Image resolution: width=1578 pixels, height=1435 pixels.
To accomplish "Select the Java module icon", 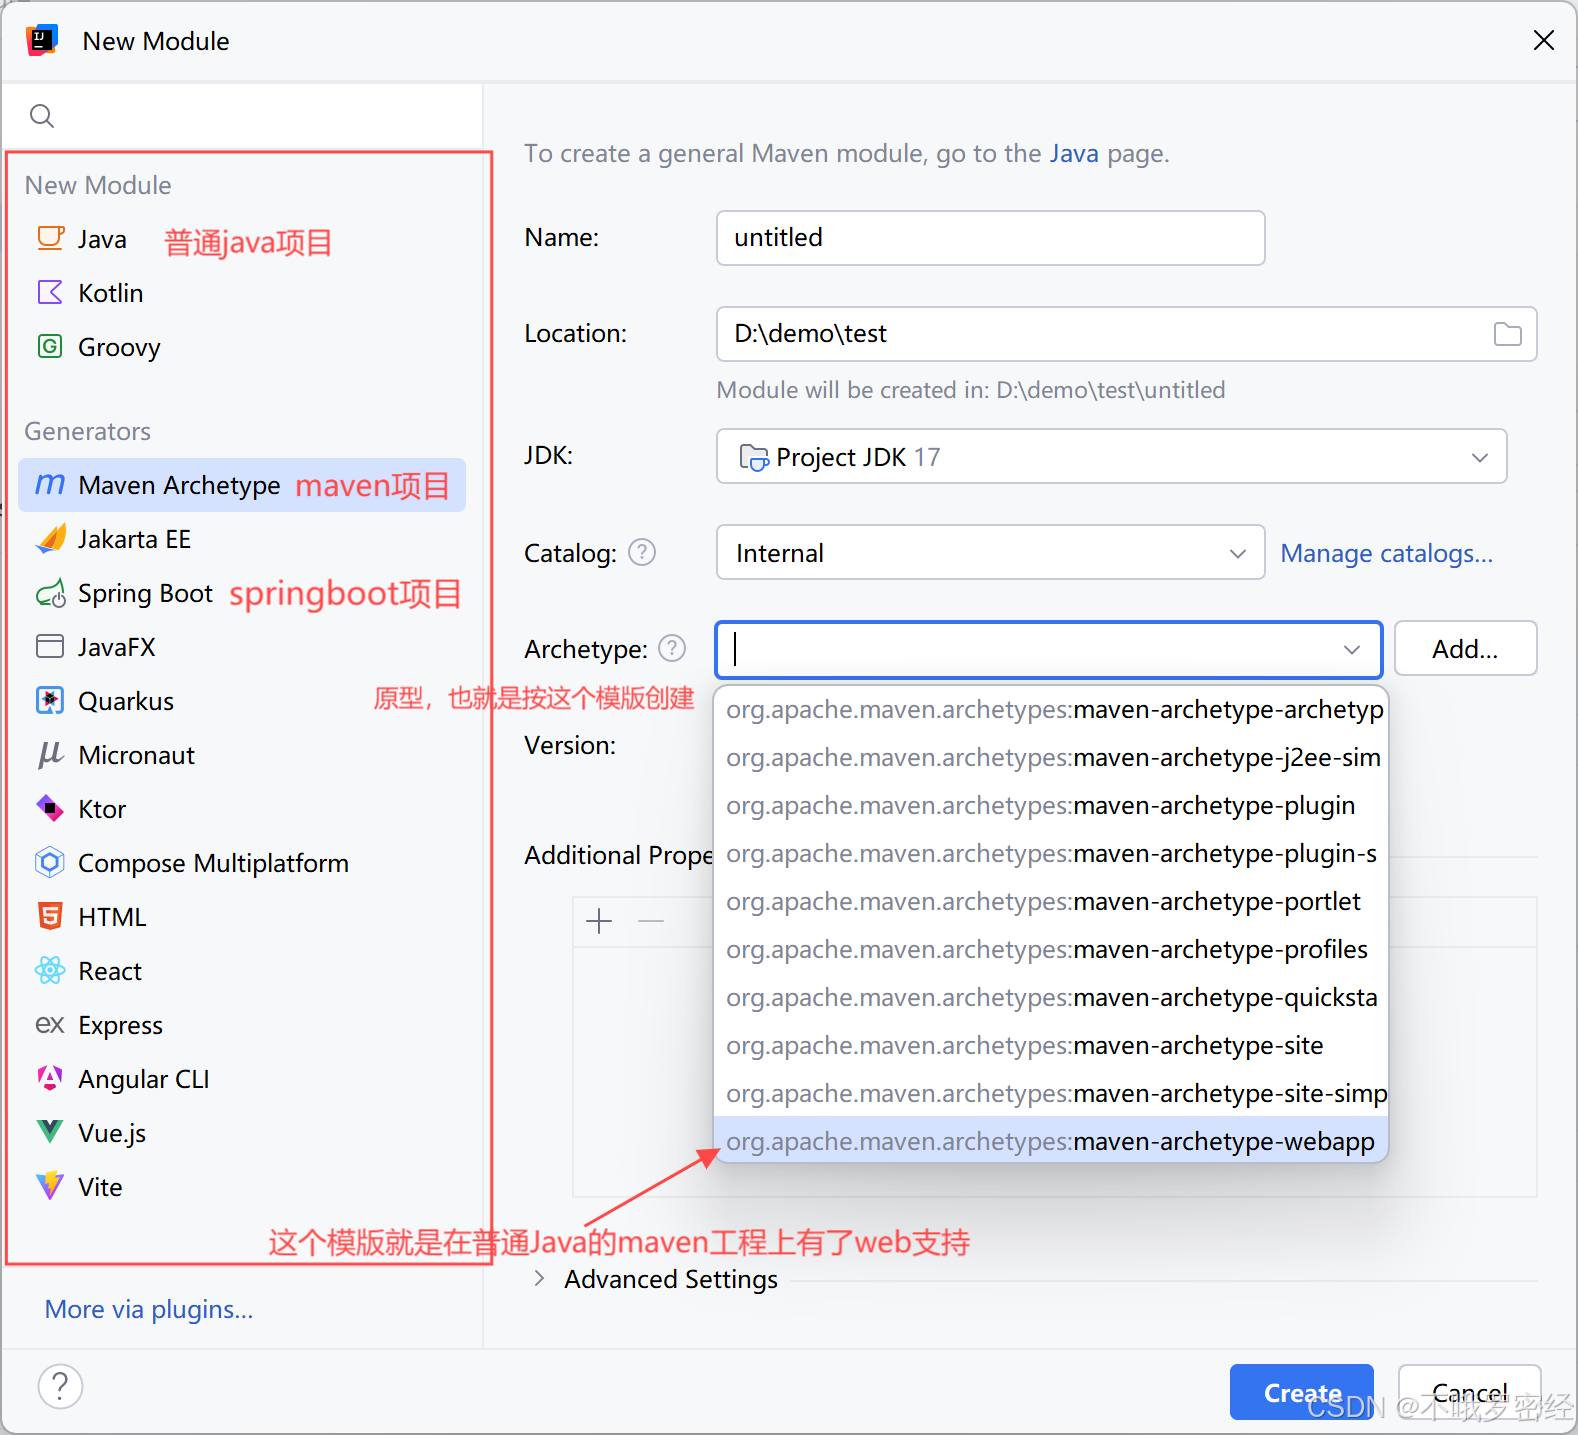I will pyautogui.click(x=50, y=238).
